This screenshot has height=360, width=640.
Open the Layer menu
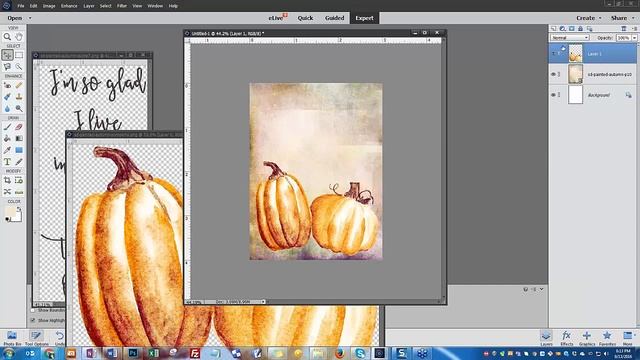click(89, 6)
